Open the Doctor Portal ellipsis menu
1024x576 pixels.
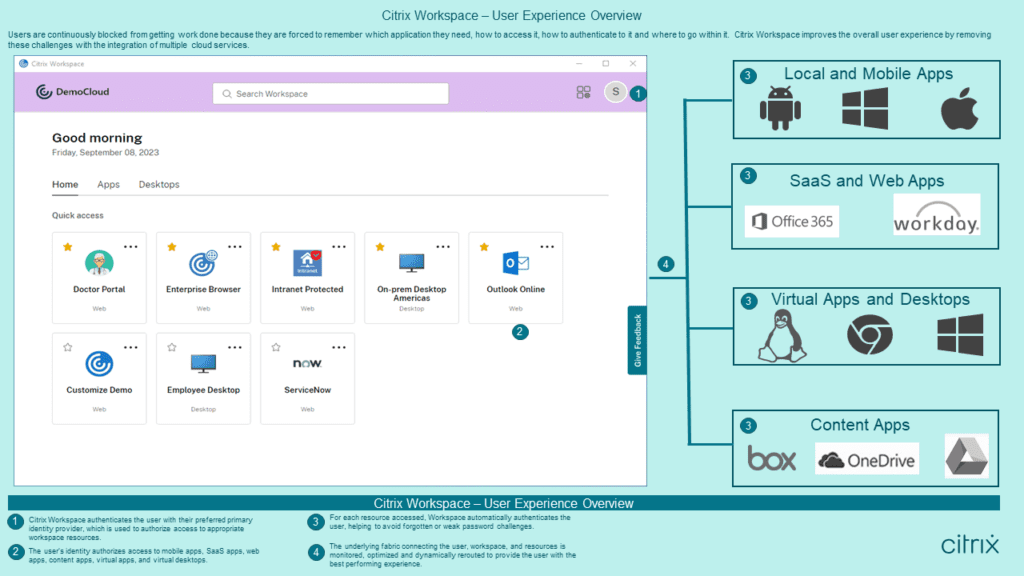(131, 244)
